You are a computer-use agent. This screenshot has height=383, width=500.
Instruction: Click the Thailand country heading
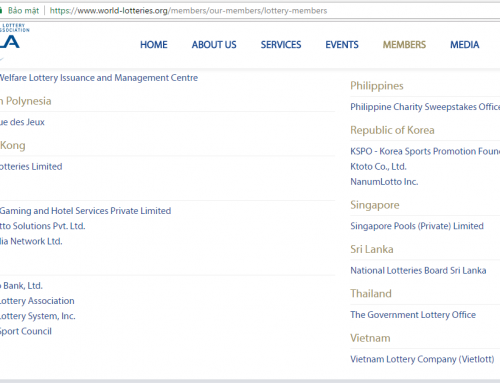(371, 294)
